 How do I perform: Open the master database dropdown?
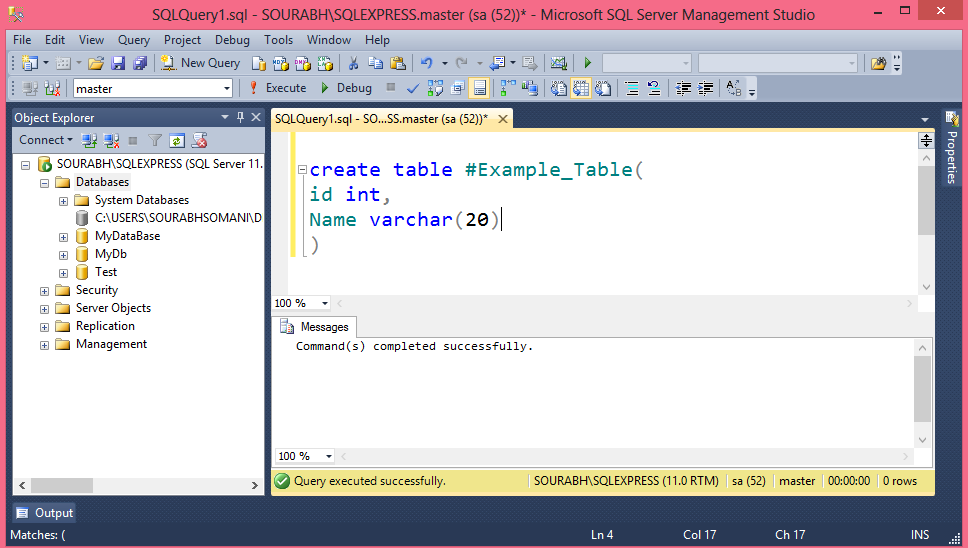[227, 88]
